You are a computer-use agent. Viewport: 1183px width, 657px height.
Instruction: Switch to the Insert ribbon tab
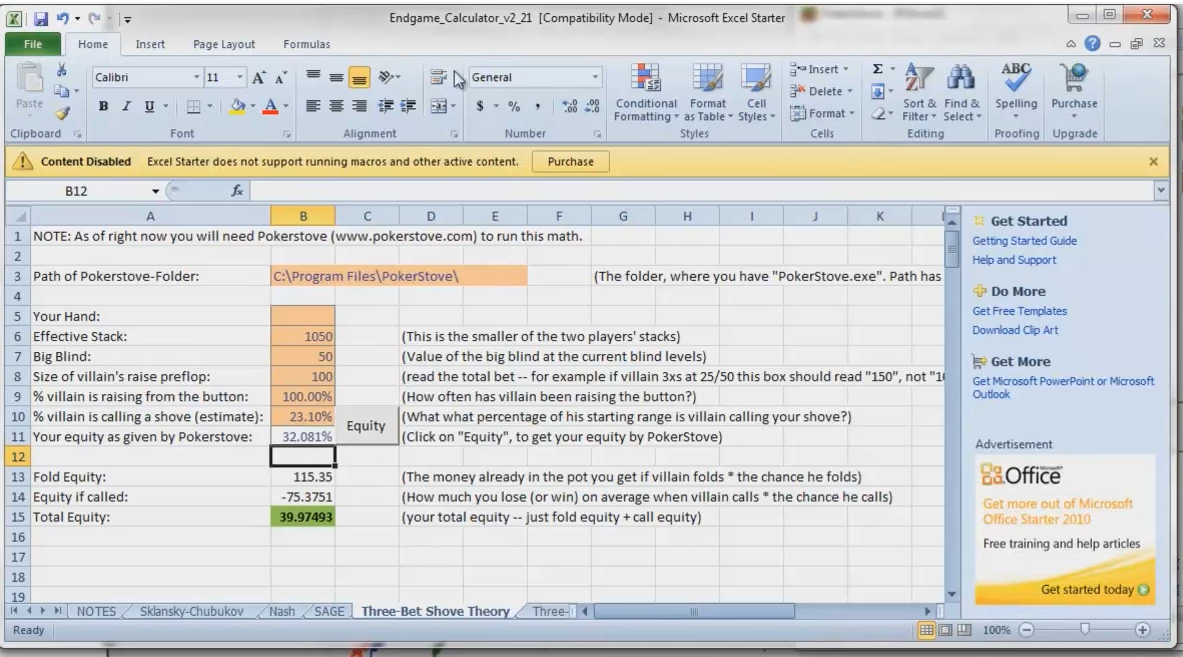click(x=150, y=45)
